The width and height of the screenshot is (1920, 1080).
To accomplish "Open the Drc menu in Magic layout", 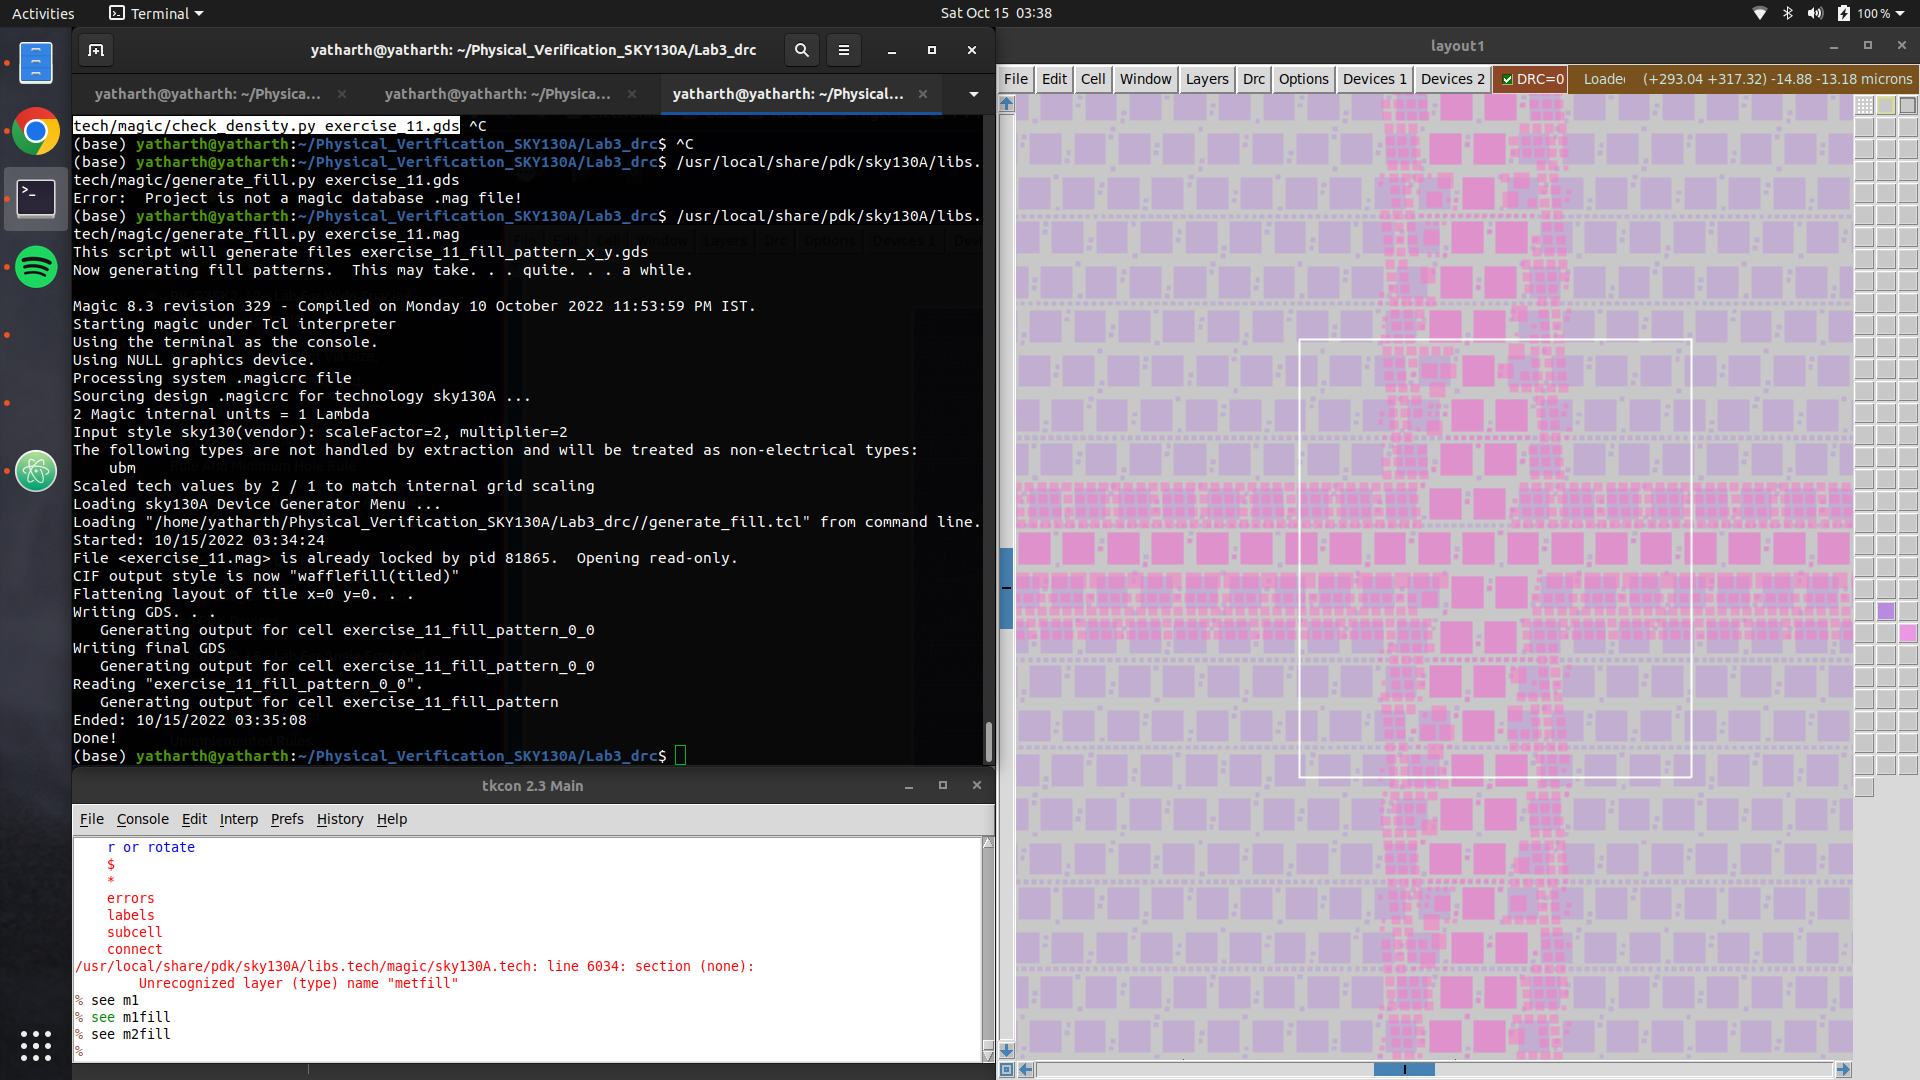I will tap(1253, 79).
